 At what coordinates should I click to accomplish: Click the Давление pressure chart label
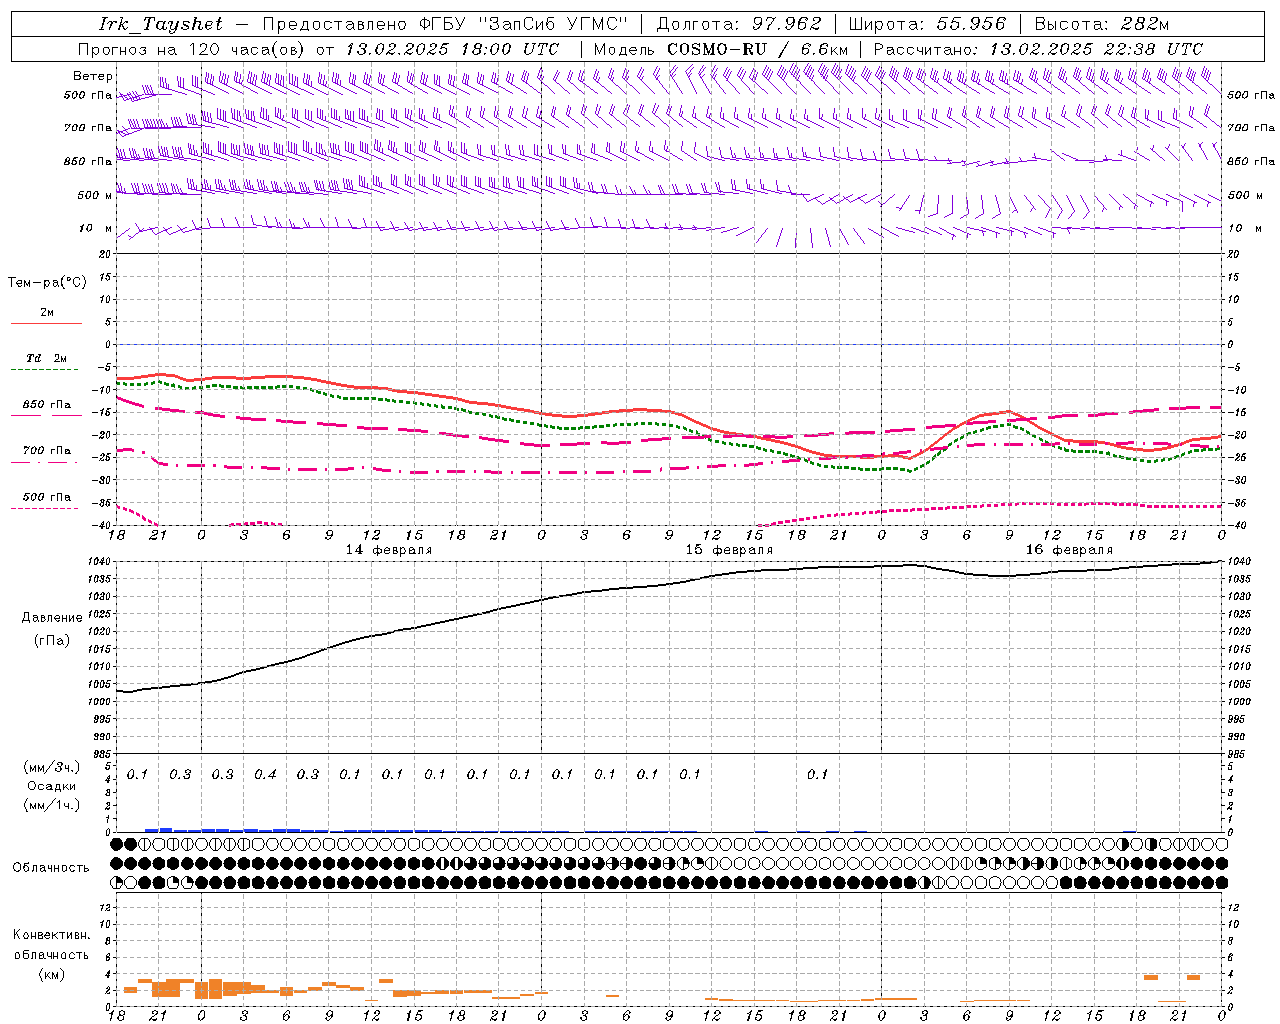tap(52, 618)
